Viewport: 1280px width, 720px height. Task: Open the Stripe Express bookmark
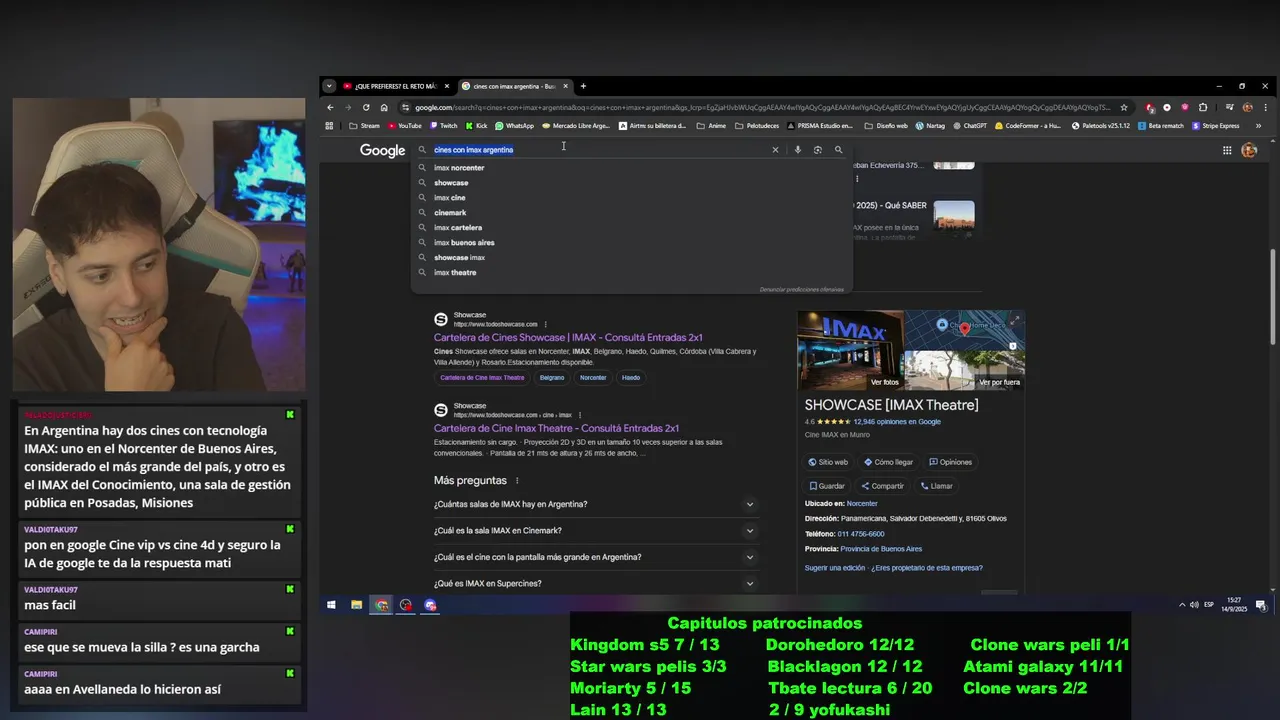point(1215,126)
